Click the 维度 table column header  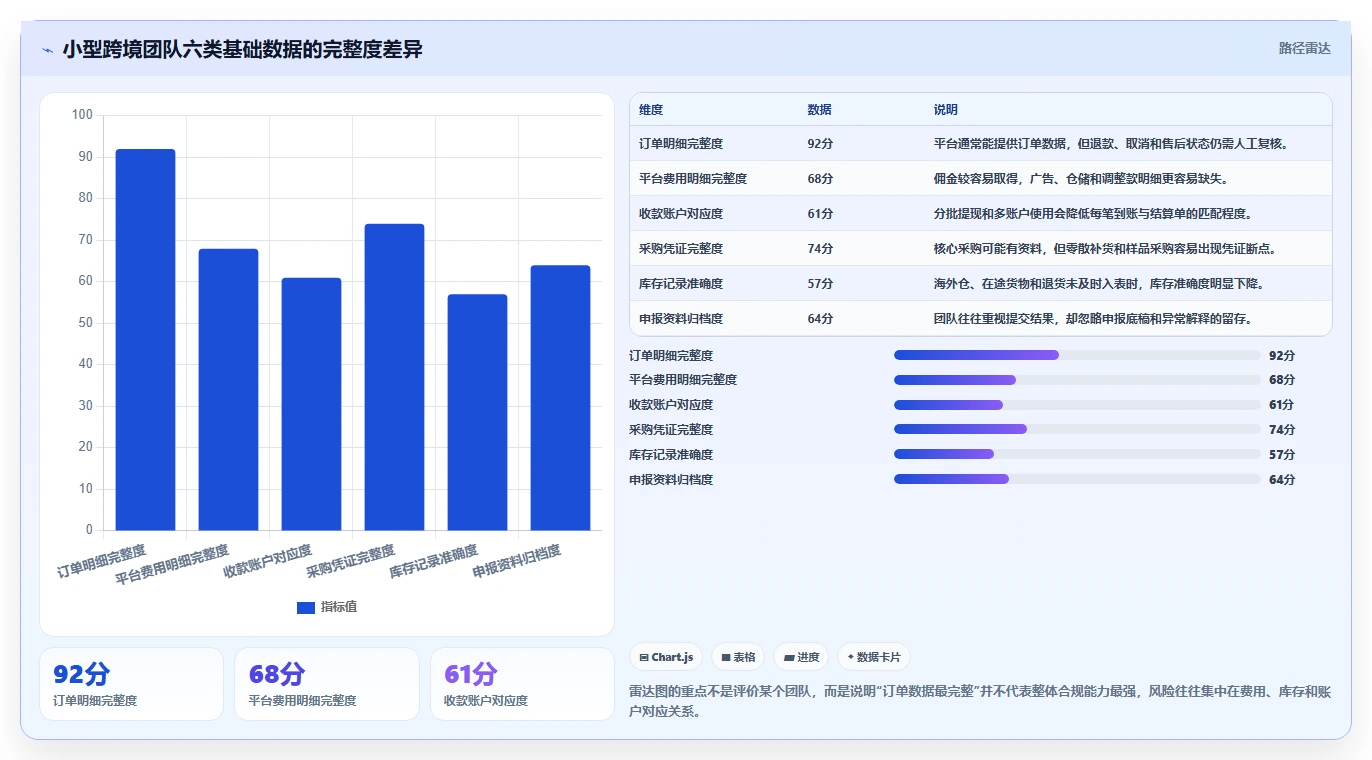651,110
